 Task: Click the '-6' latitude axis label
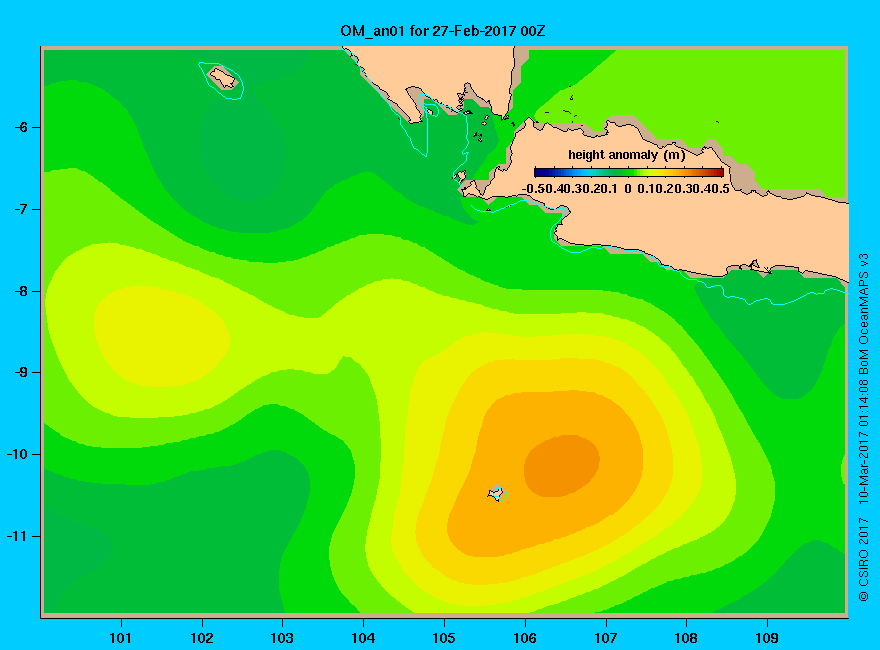tap(21, 127)
